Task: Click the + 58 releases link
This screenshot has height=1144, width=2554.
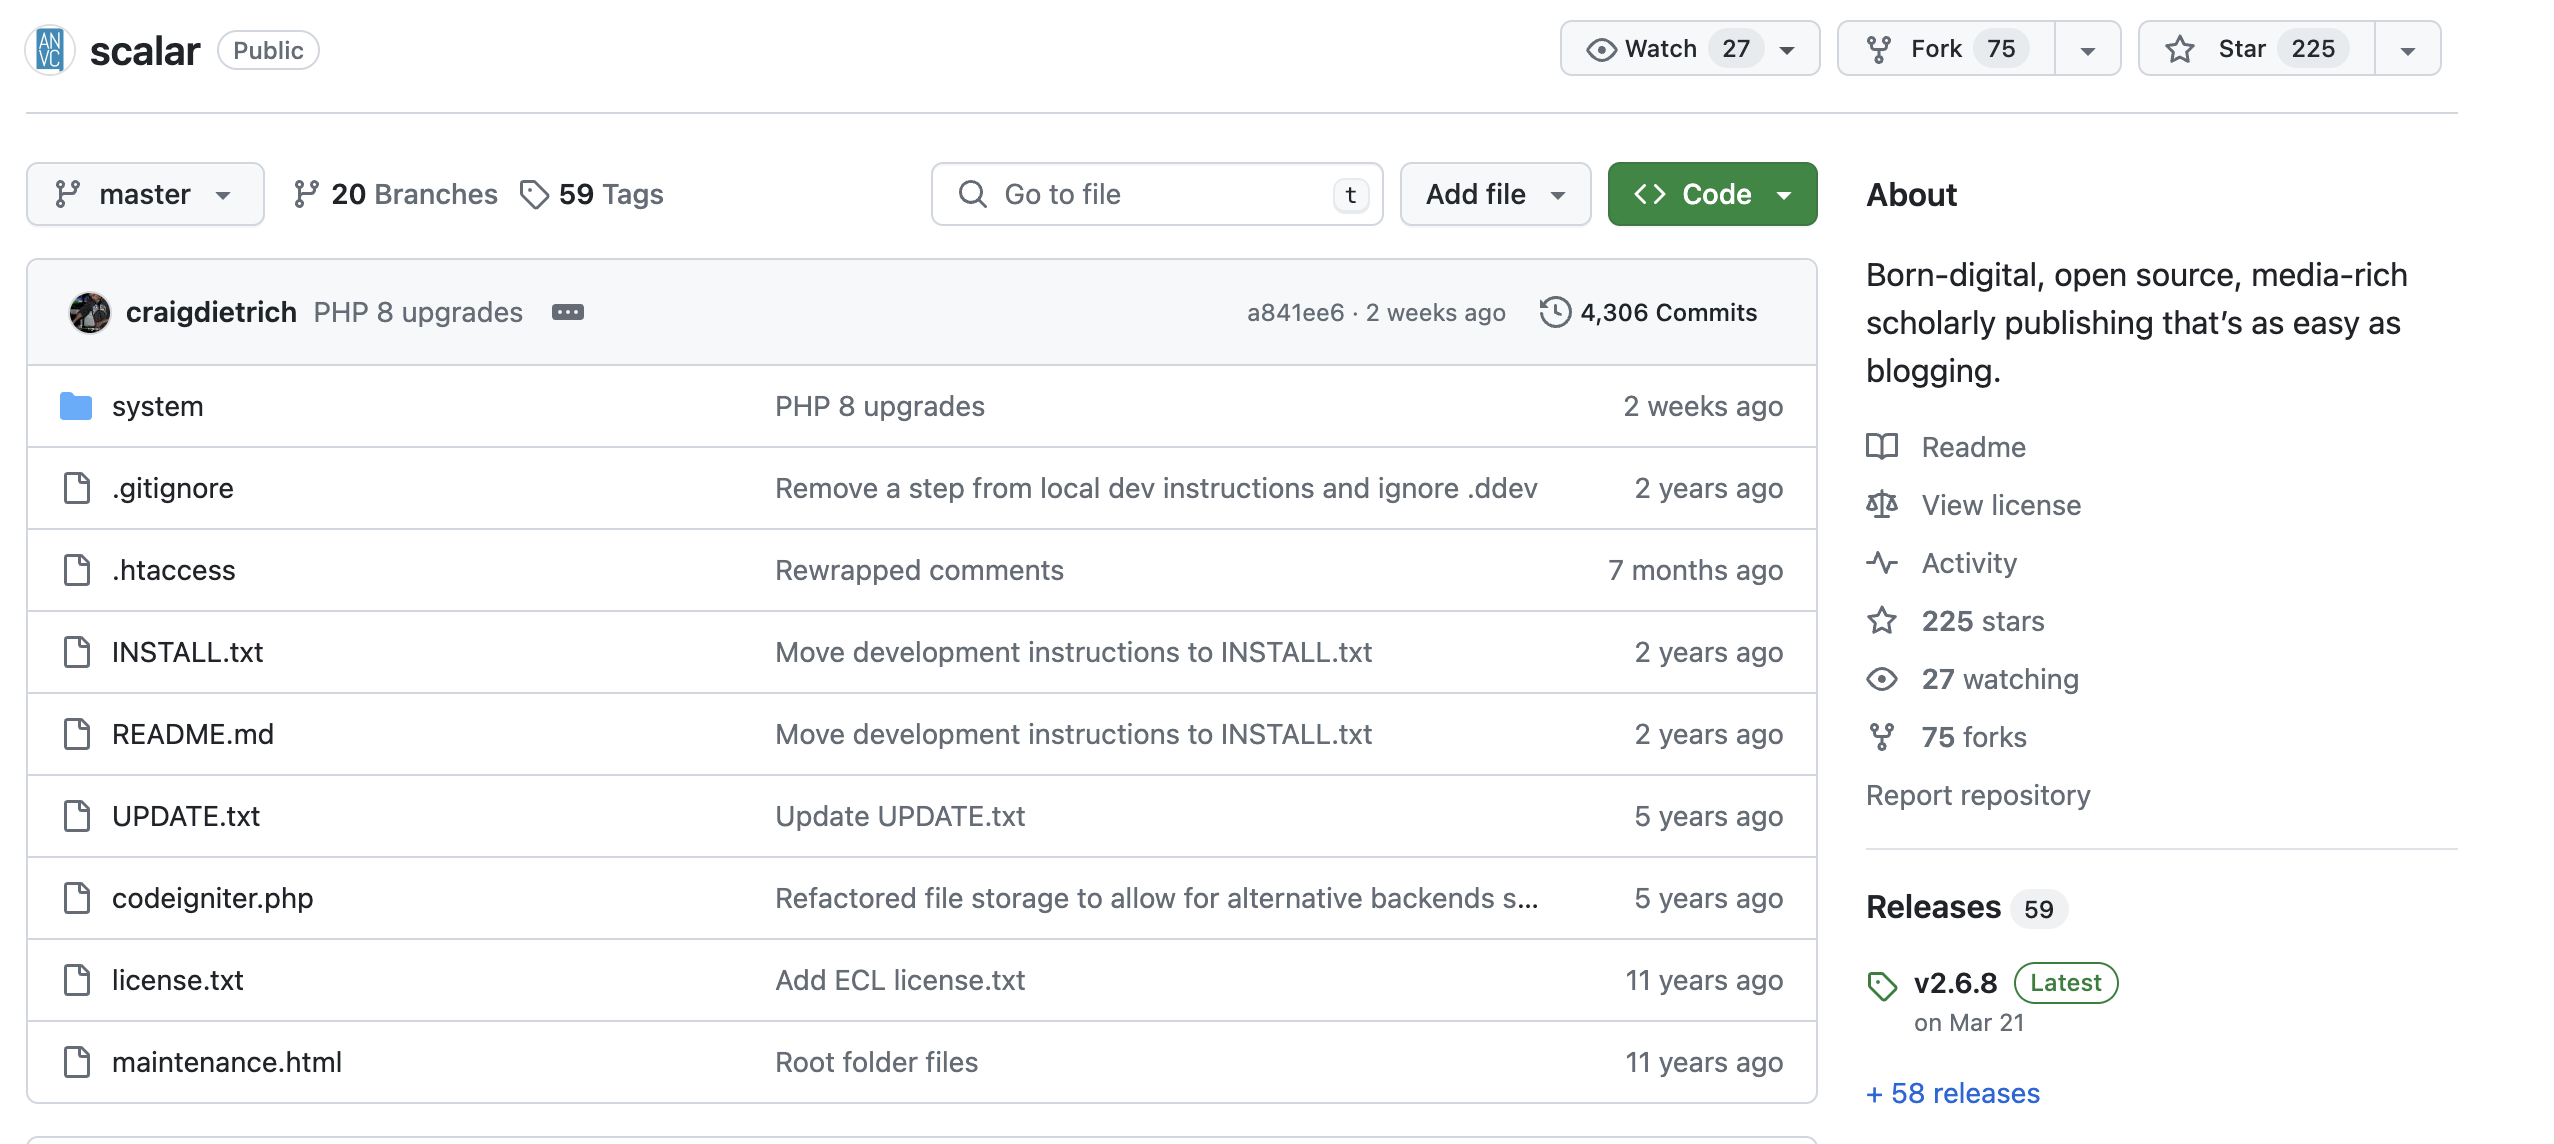Action: 1951,1093
